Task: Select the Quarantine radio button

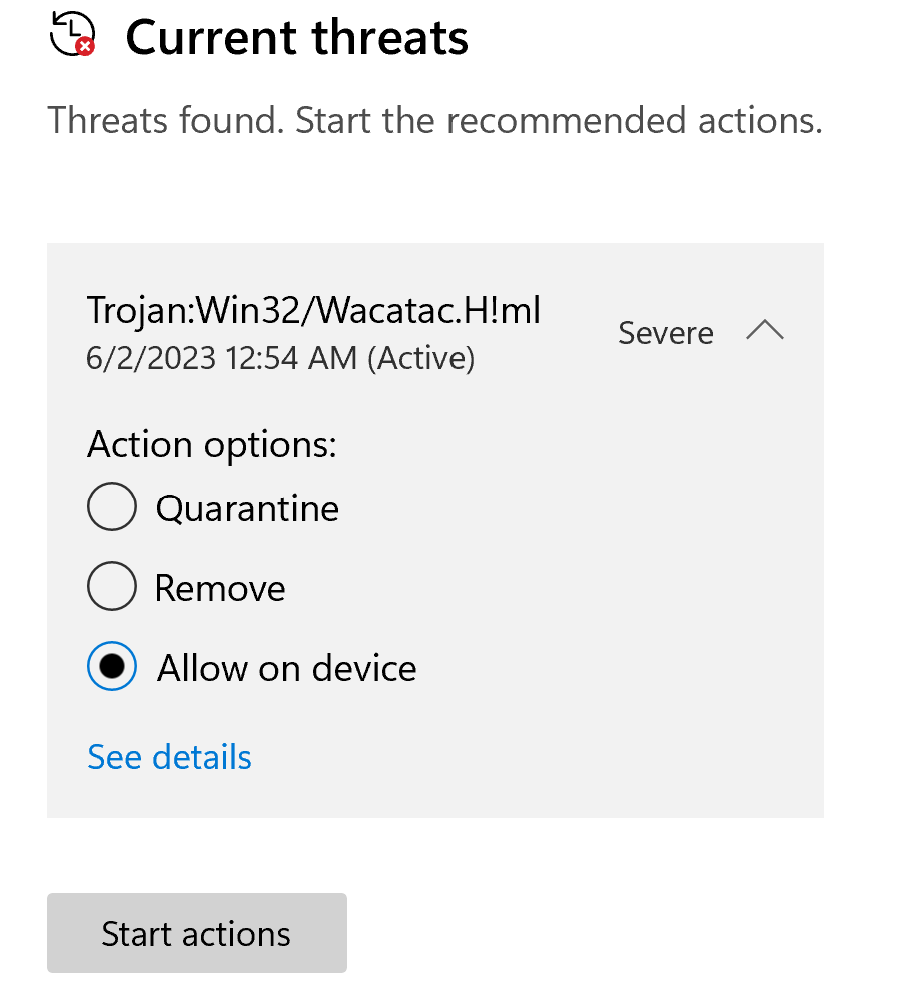Action: tap(111, 508)
